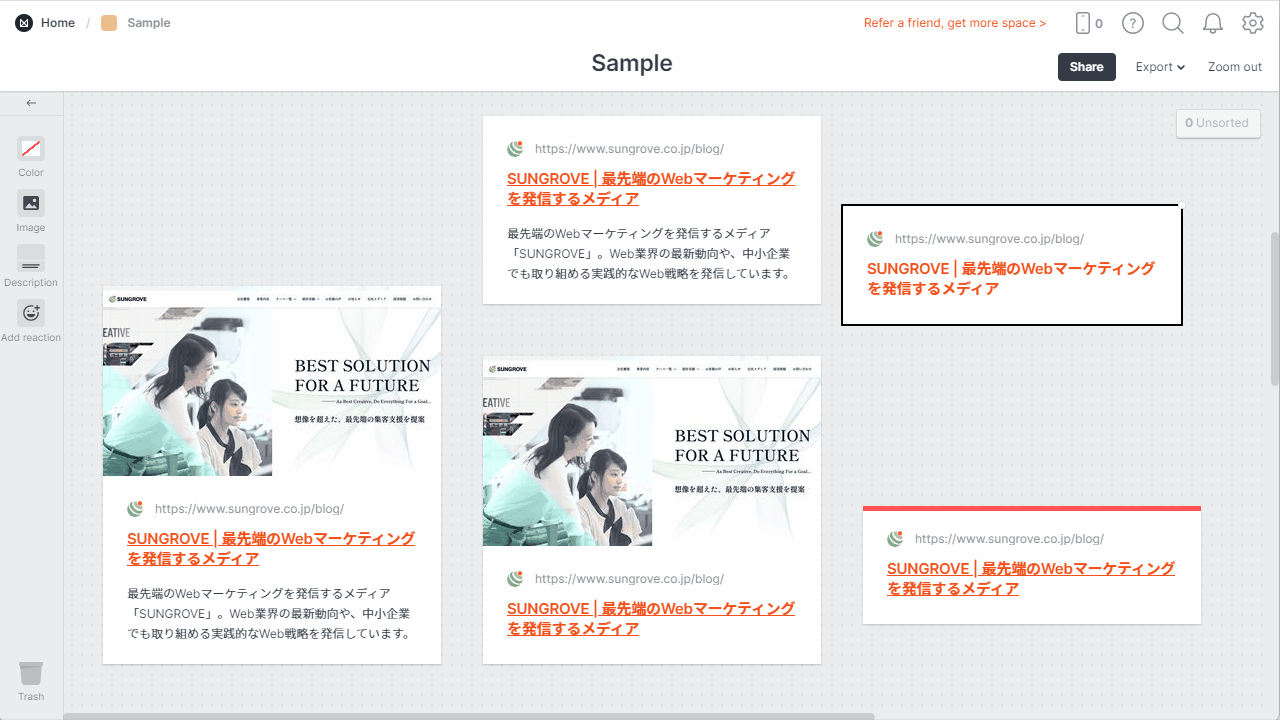
Task: Click the Trash icon
Action: tap(31, 673)
